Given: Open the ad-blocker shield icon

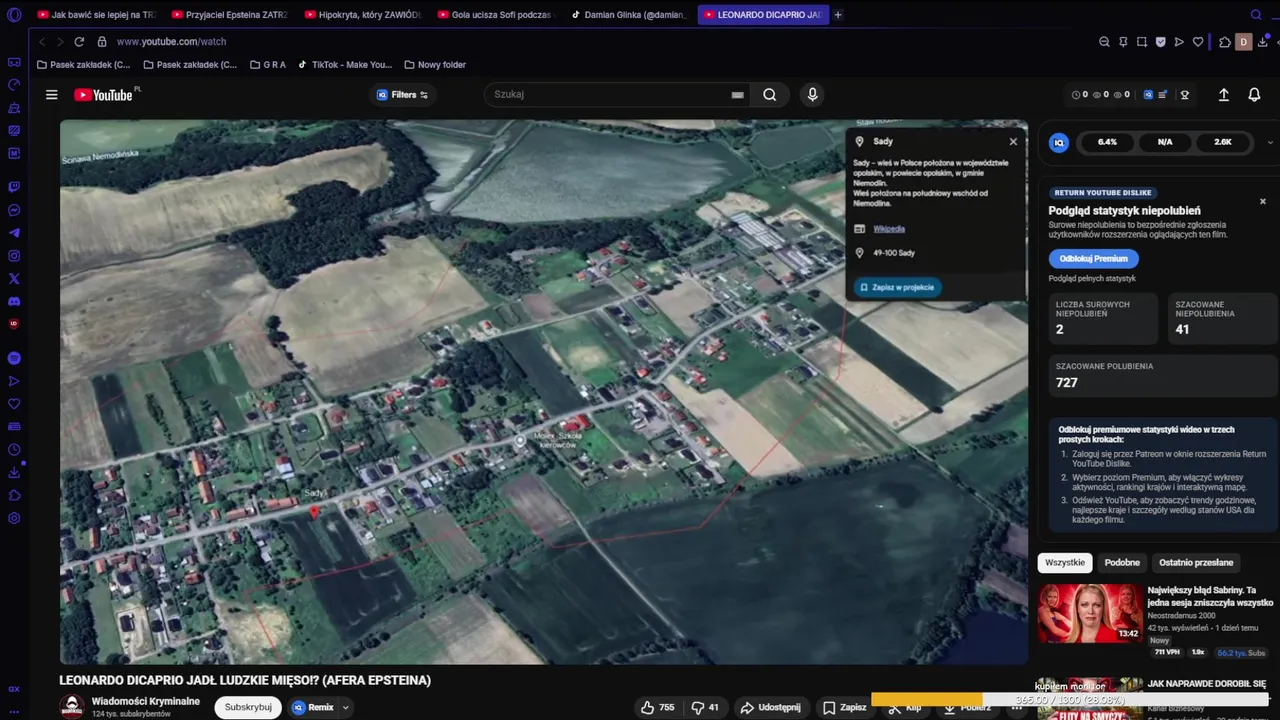Looking at the screenshot, I should [x=1160, y=42].
